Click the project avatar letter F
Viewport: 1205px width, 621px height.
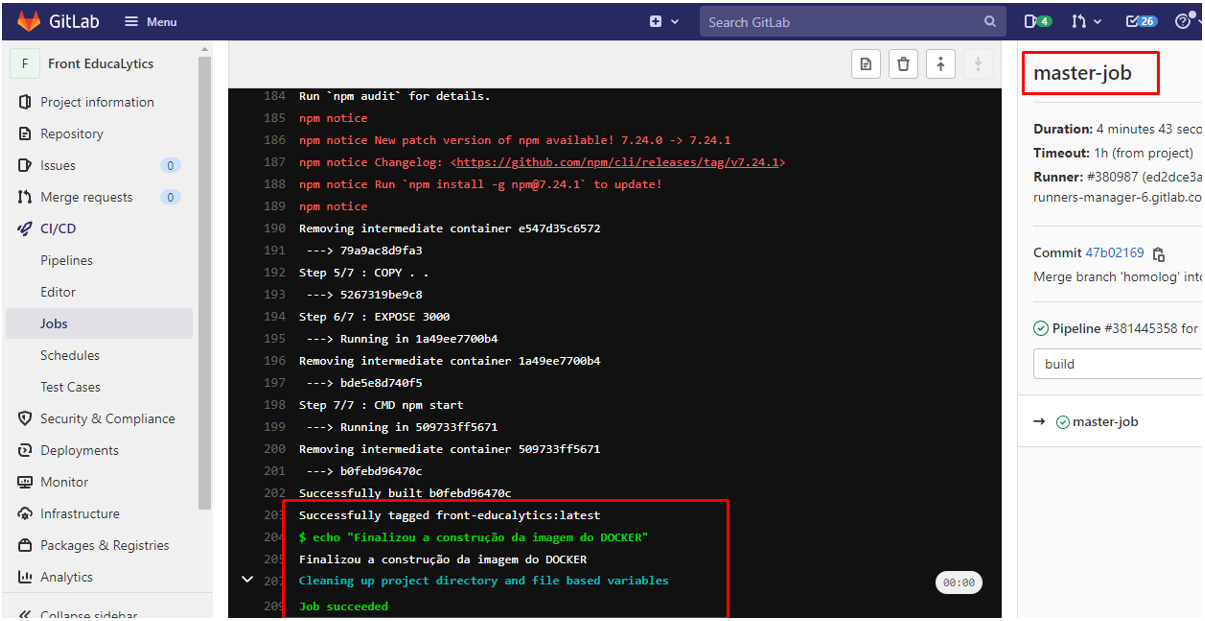25,64
